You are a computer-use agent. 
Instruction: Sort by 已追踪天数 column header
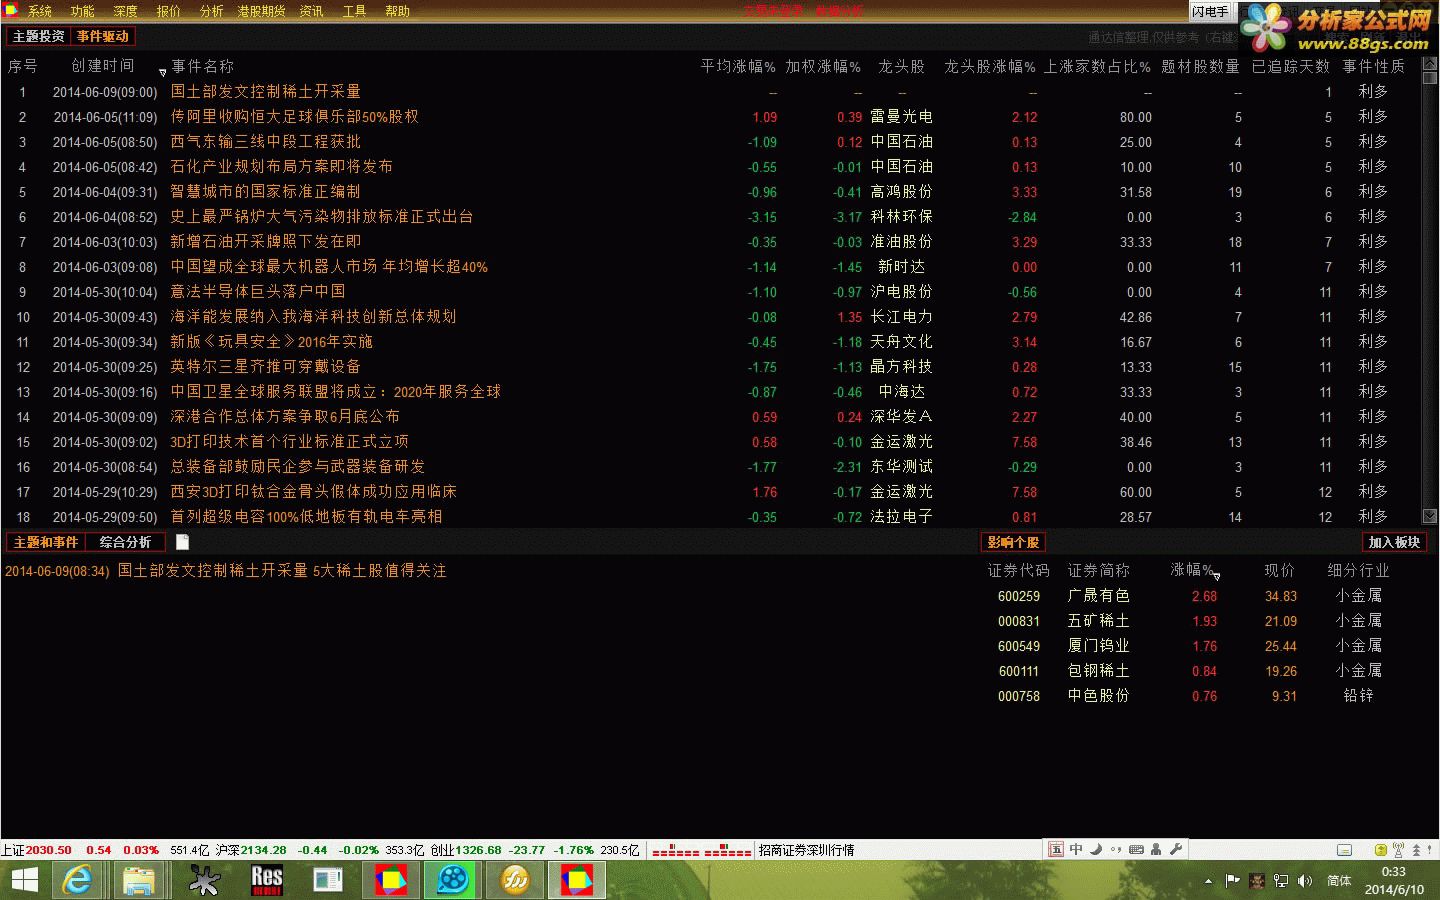[x=1291, y=66]
